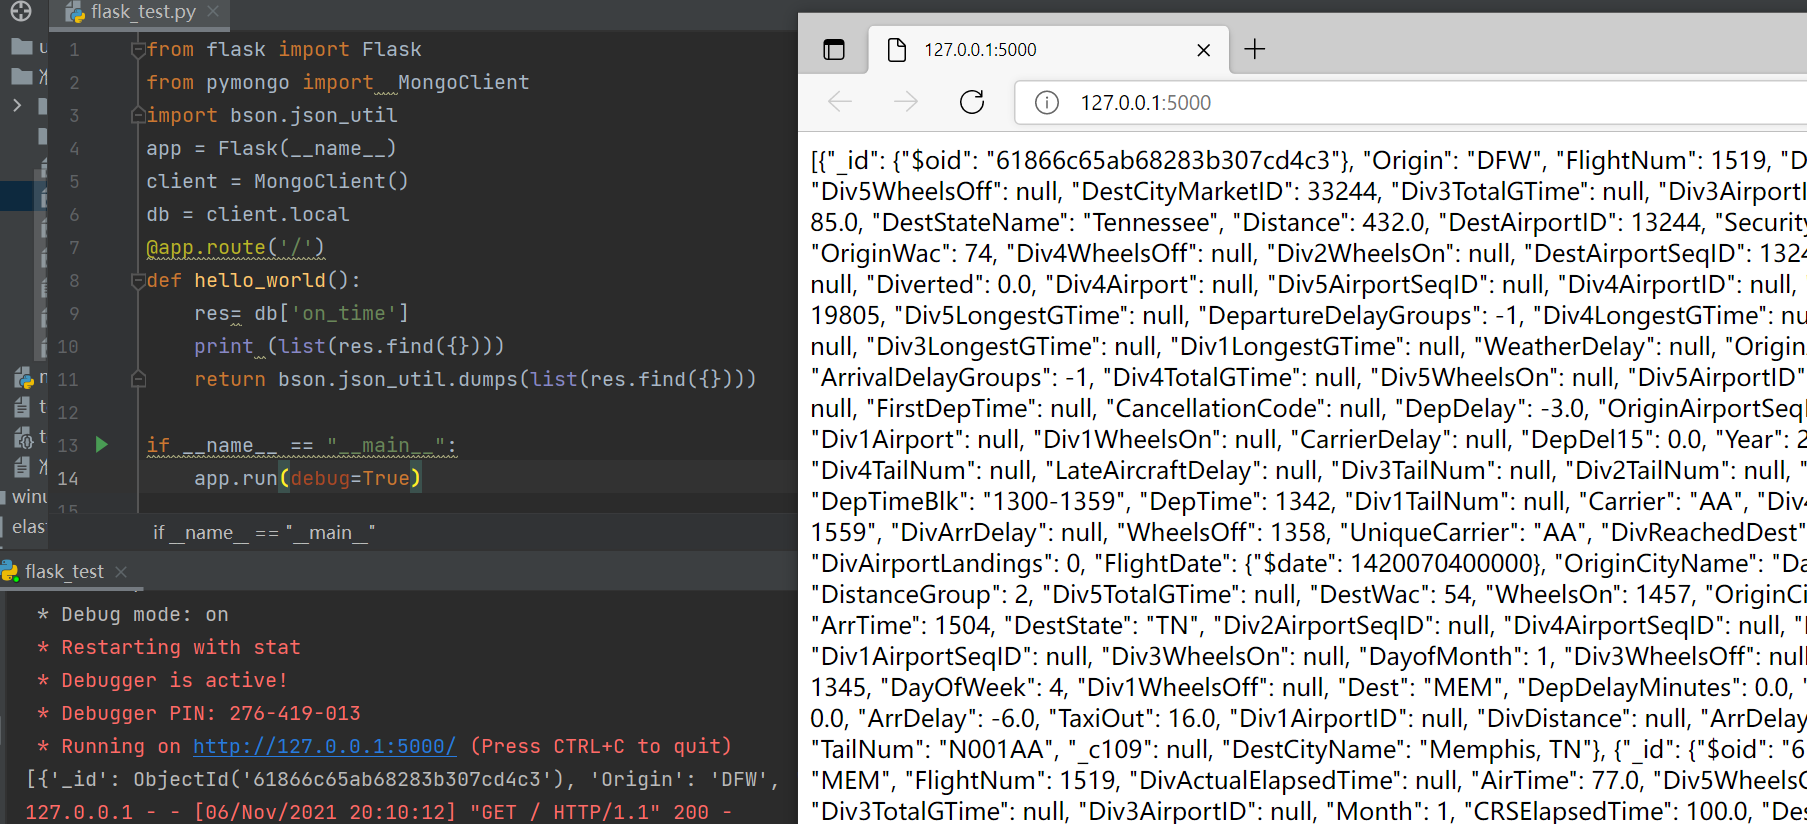
Task: Click the breadcrumb if __name__ == "__main__"
Action: pyautogui.click(x=264, y=533)
